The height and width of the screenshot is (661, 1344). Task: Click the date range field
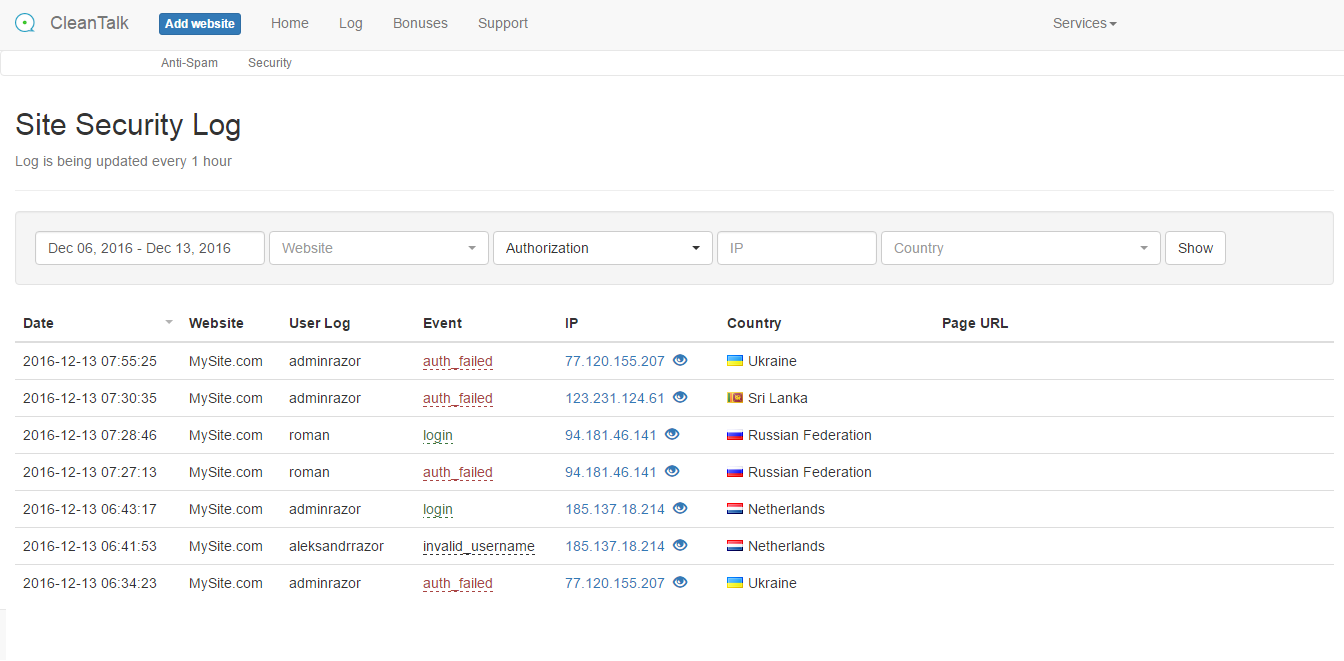[150, 248]
